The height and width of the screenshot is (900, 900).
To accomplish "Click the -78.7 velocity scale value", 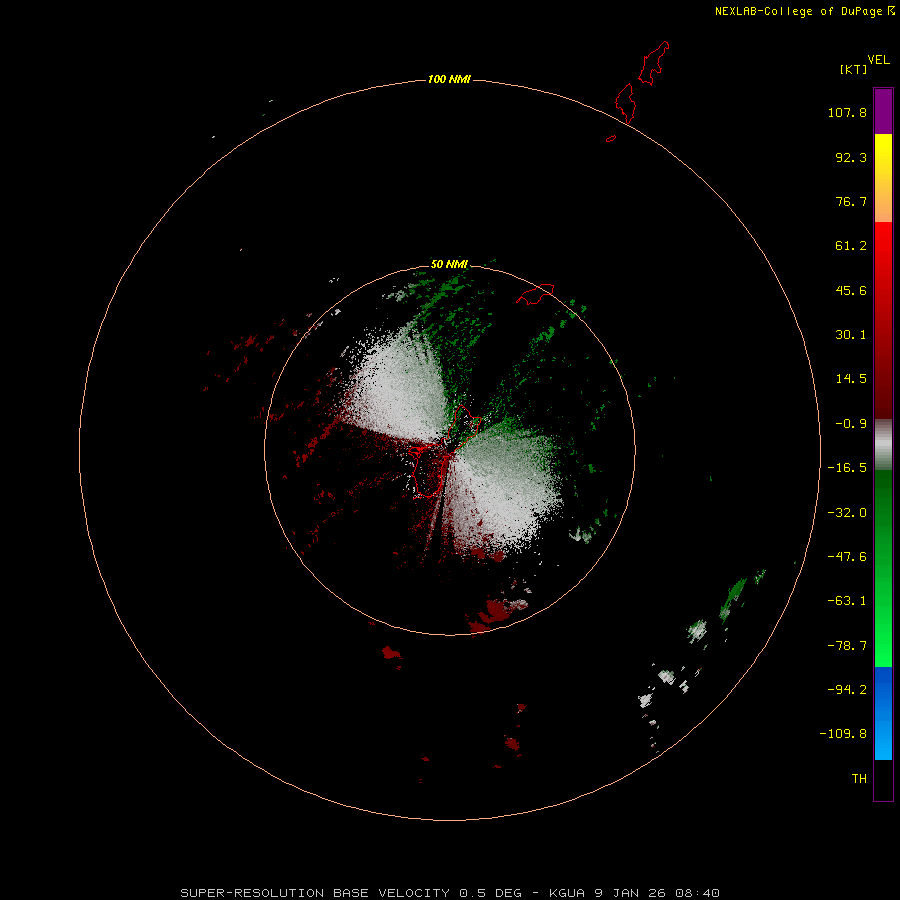I will coord(847,646).
